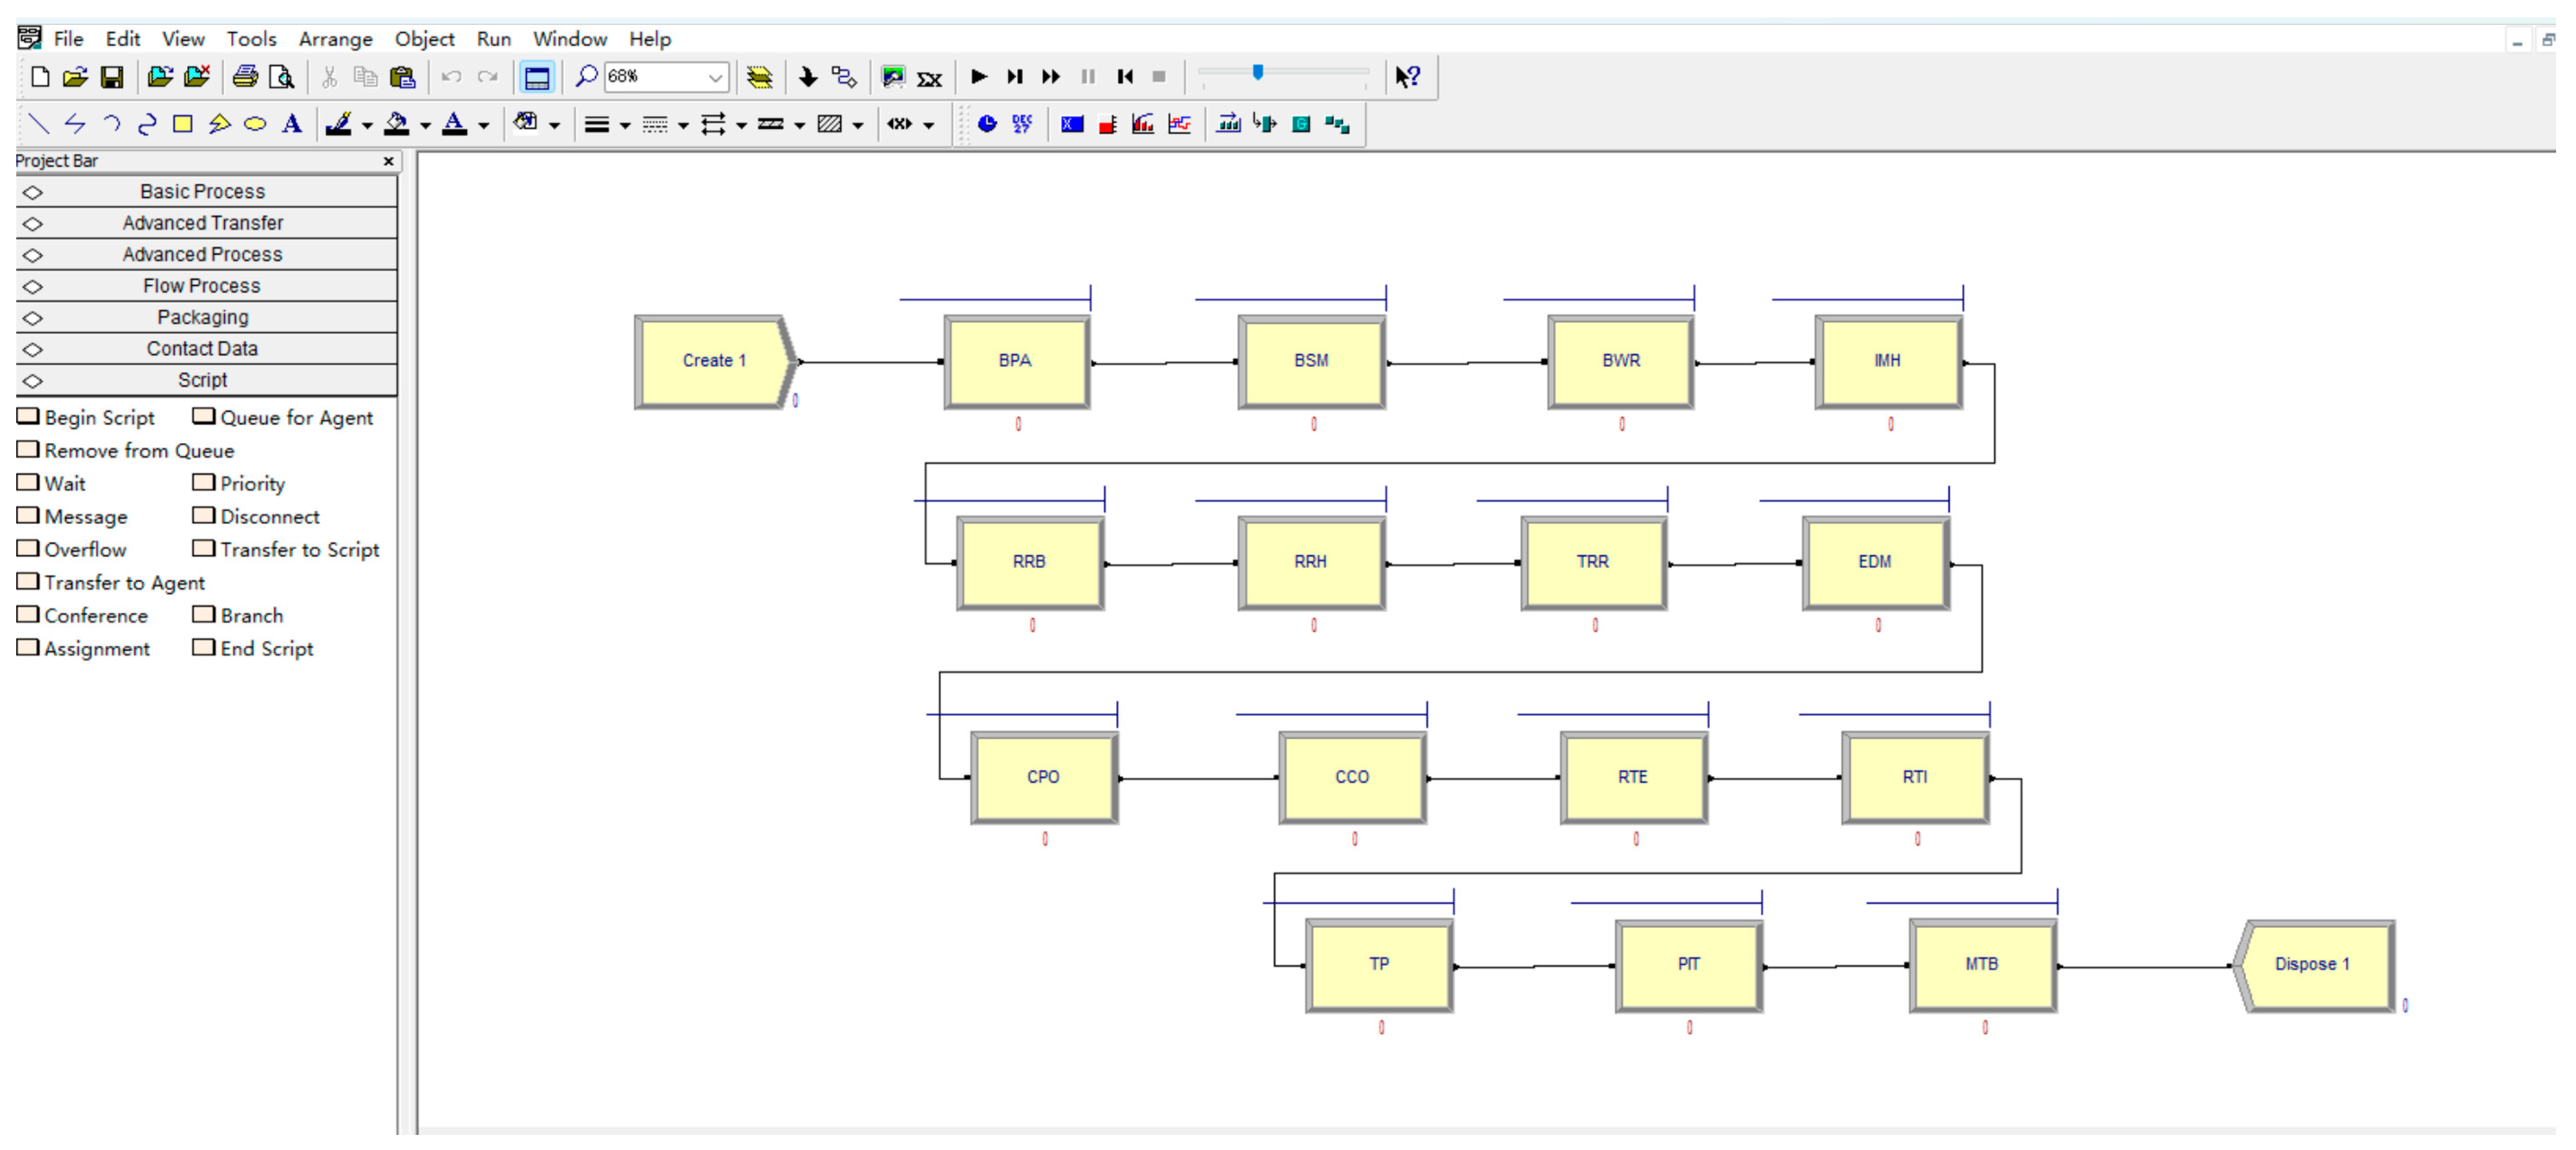Open the Run menu

point(493,39)
